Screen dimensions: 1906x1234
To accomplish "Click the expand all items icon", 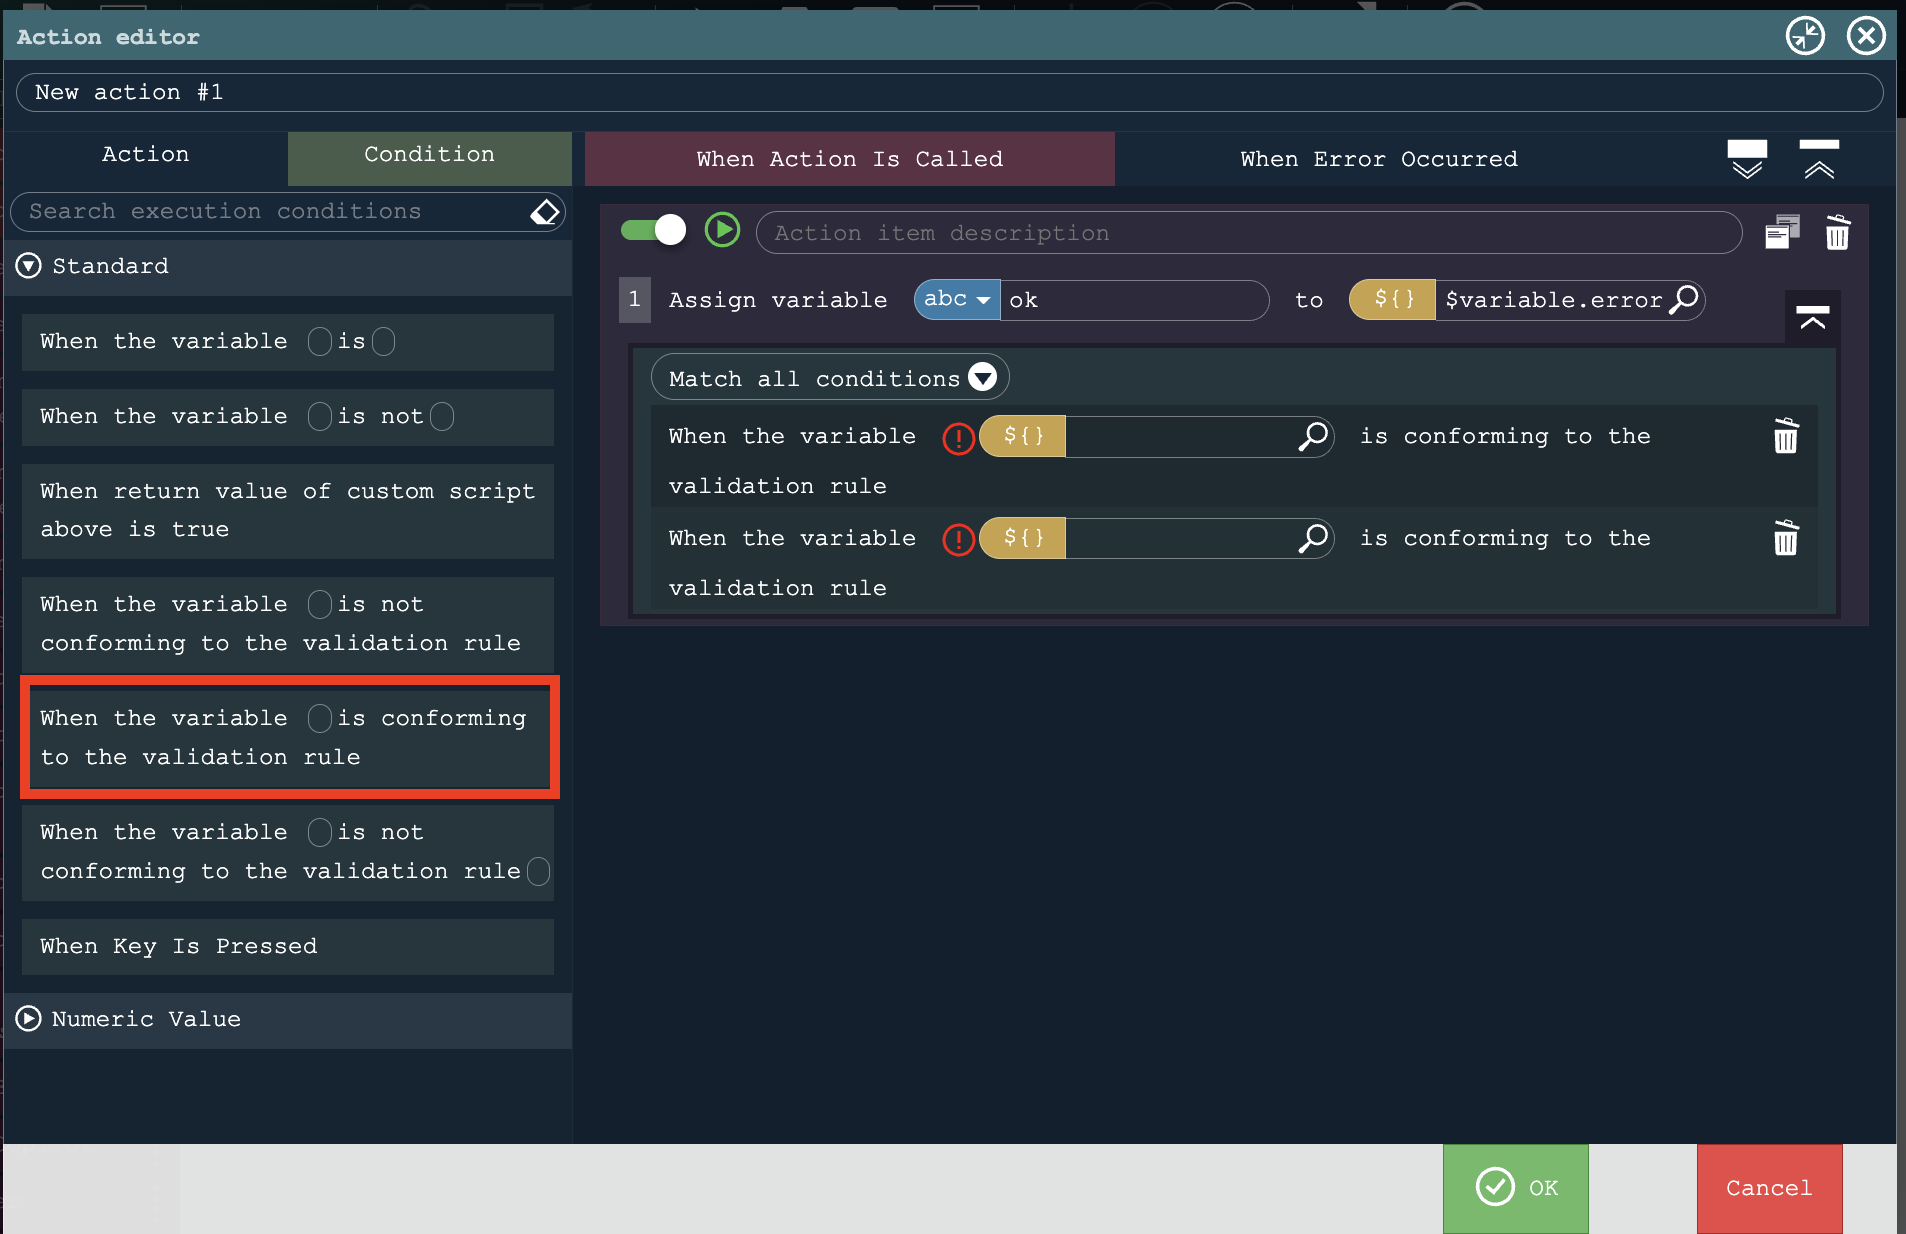I will (x=1747, y=159).
